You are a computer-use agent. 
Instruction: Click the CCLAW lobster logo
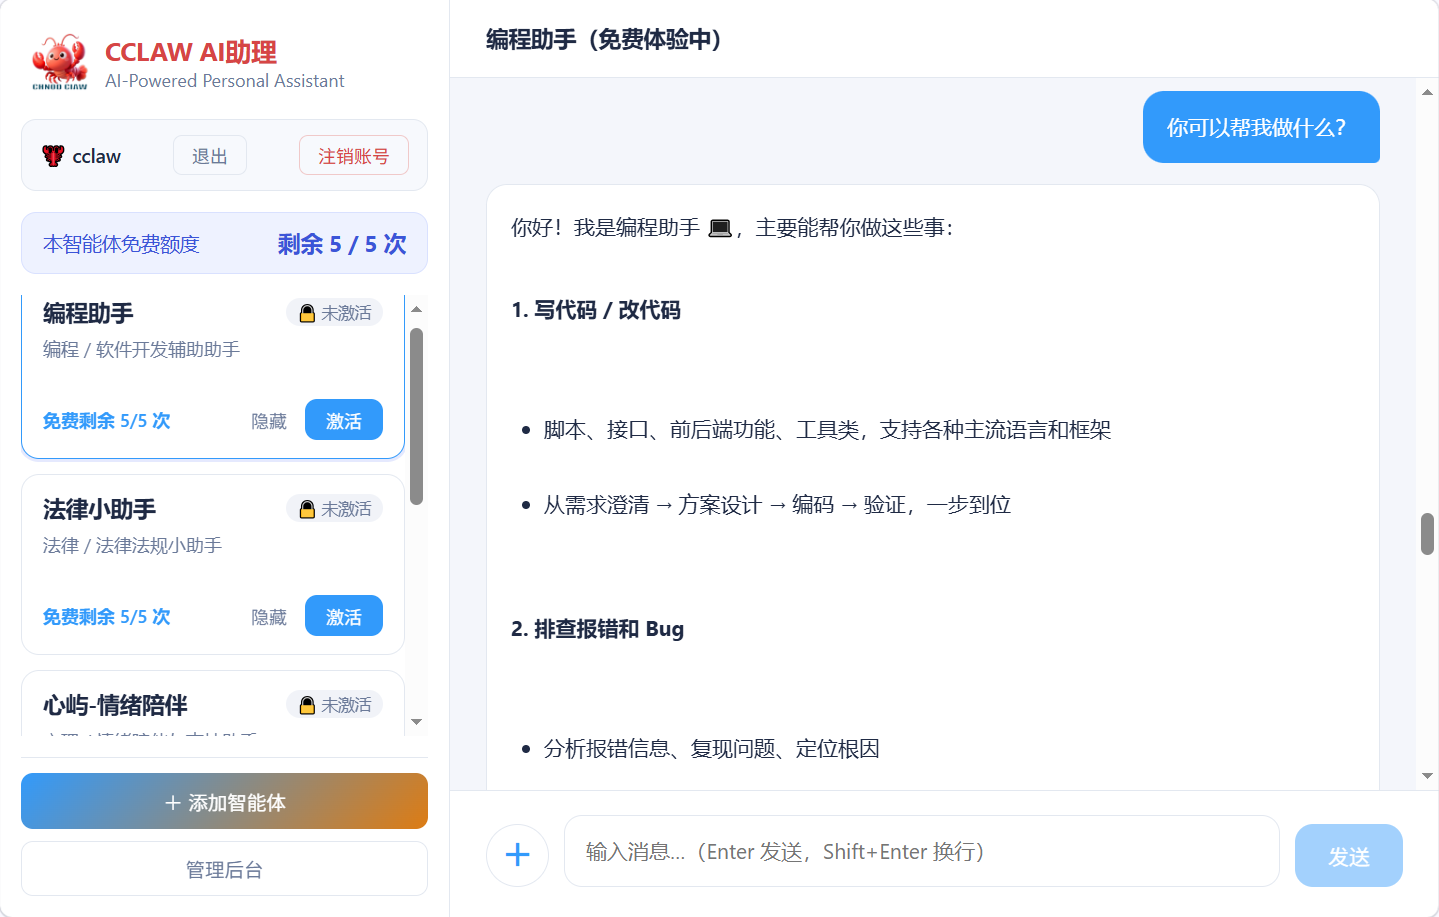coord(60,62)
